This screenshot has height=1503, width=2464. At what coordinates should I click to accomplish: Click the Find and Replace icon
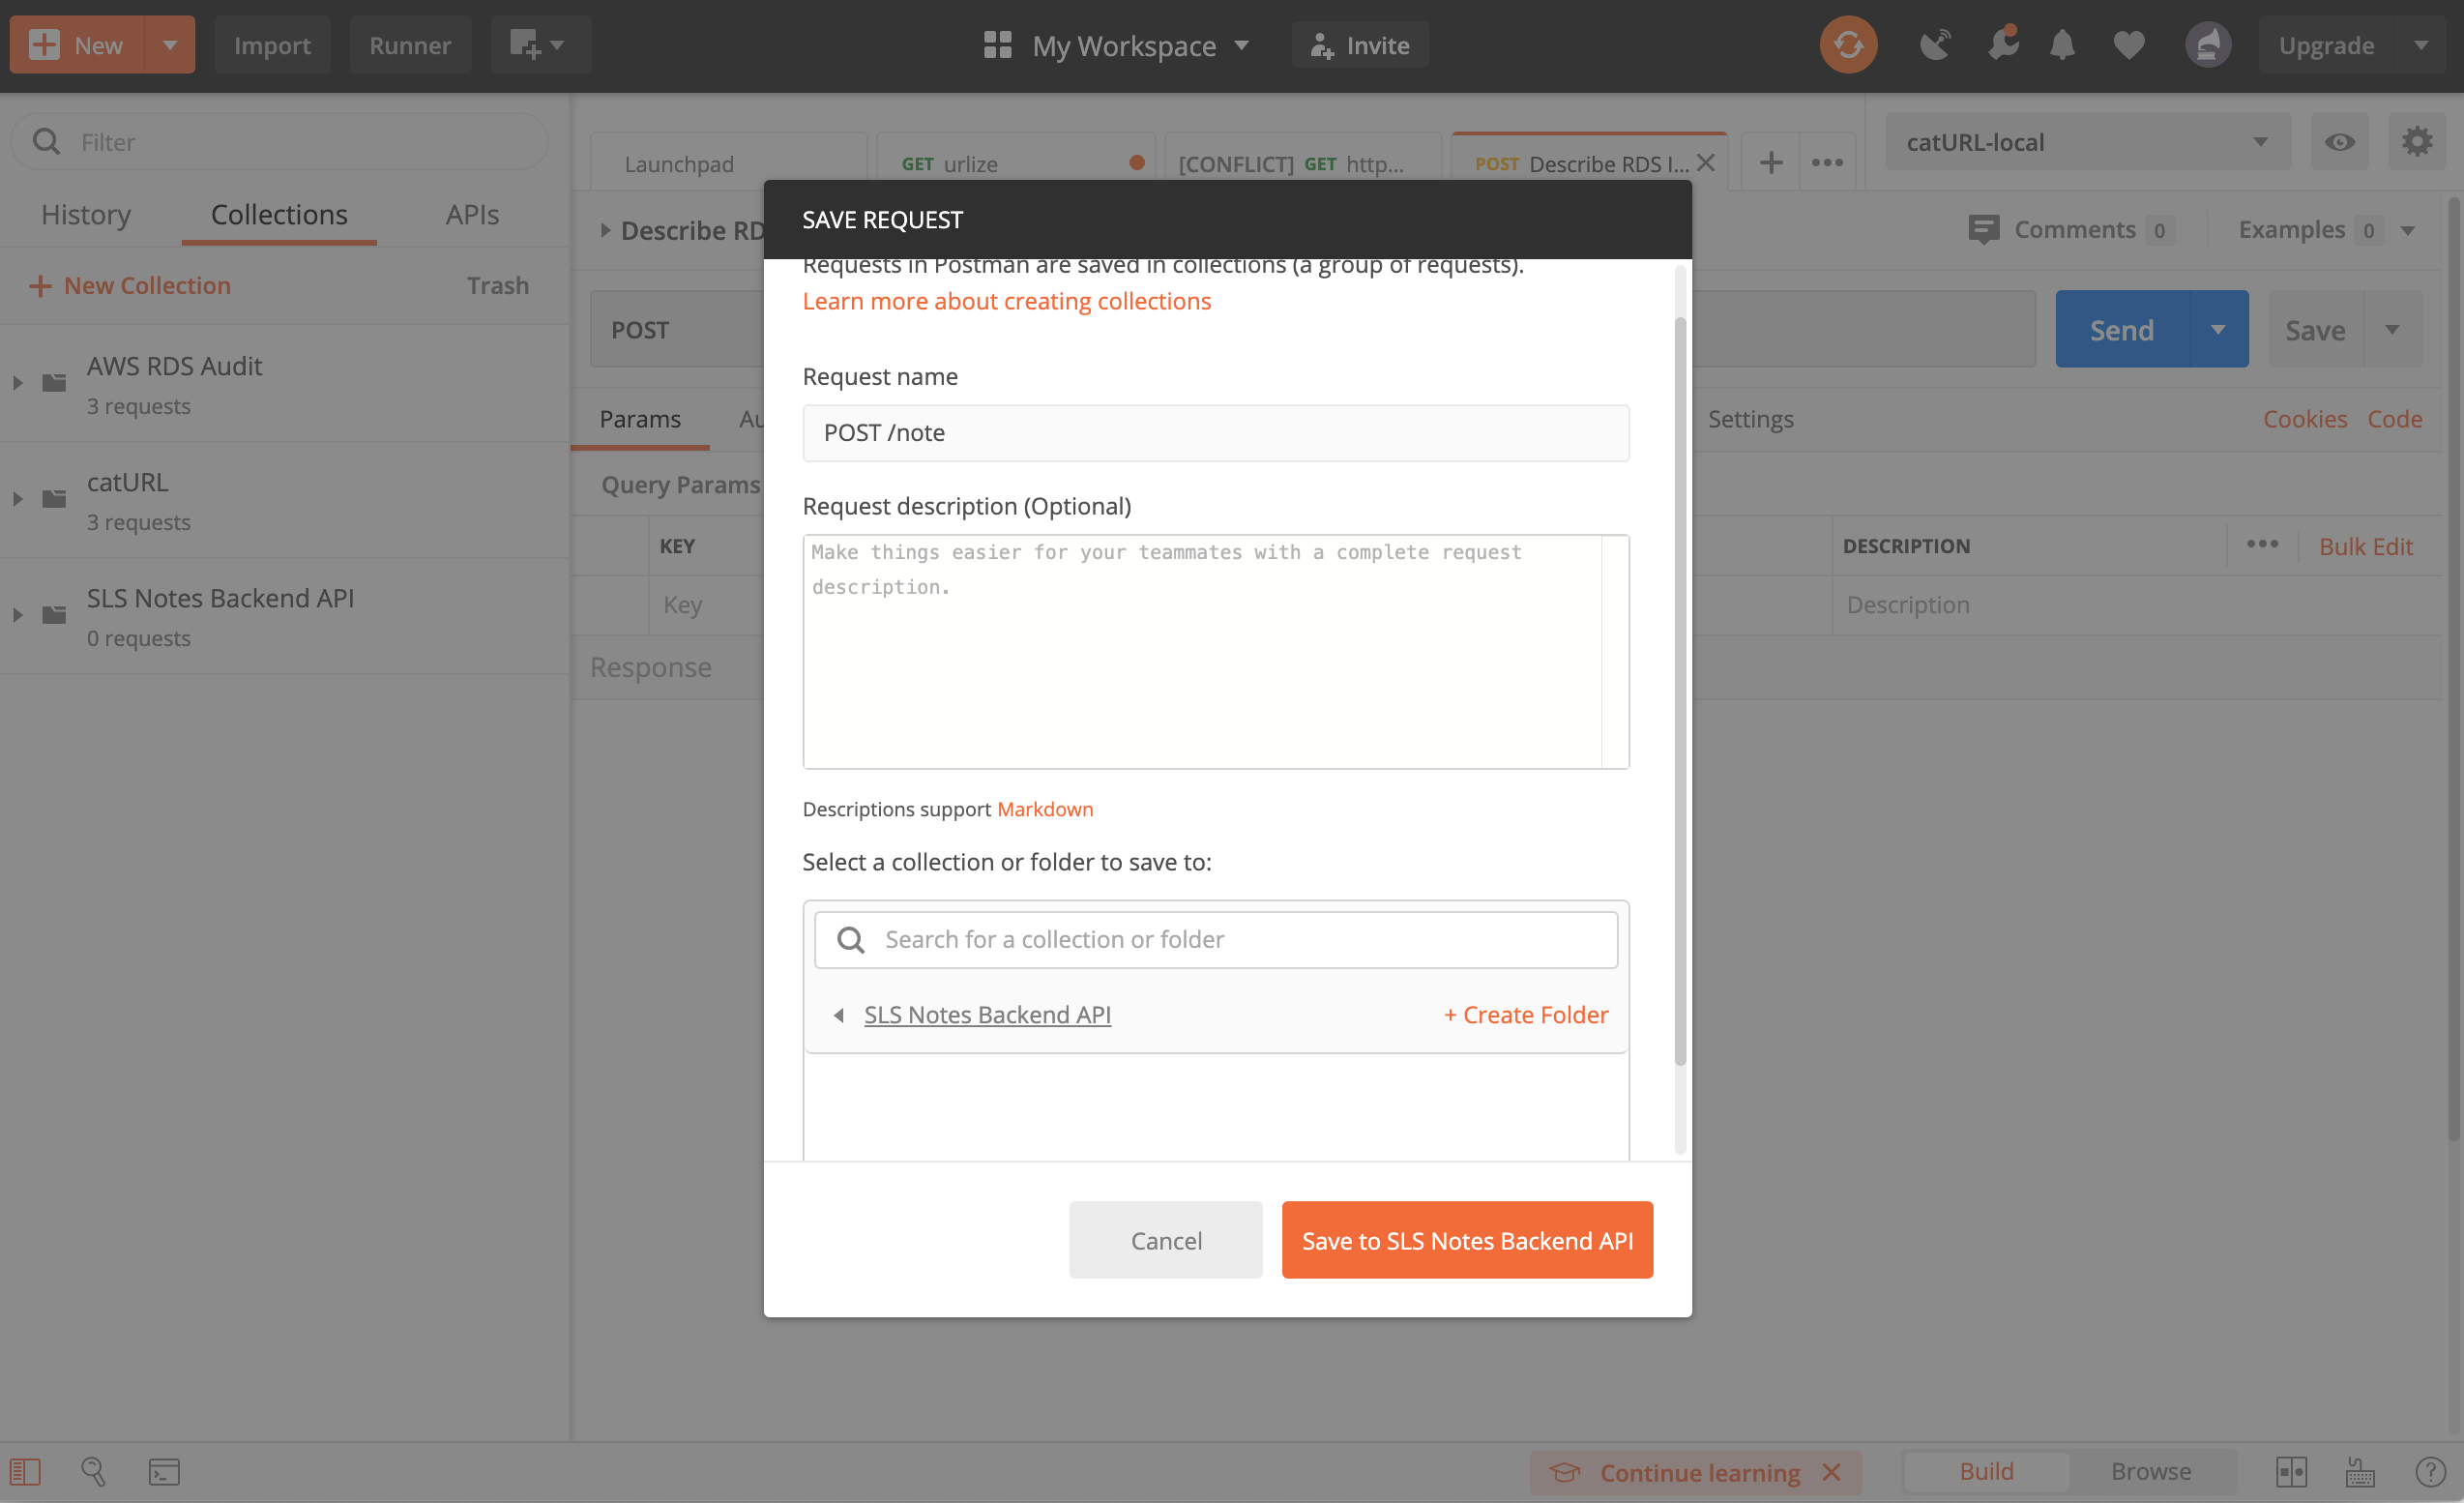[x=93, y=1471]
